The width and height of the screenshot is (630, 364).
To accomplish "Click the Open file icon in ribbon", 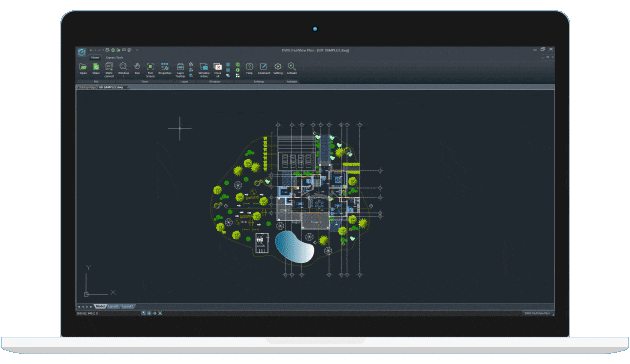I will point(83,68).
